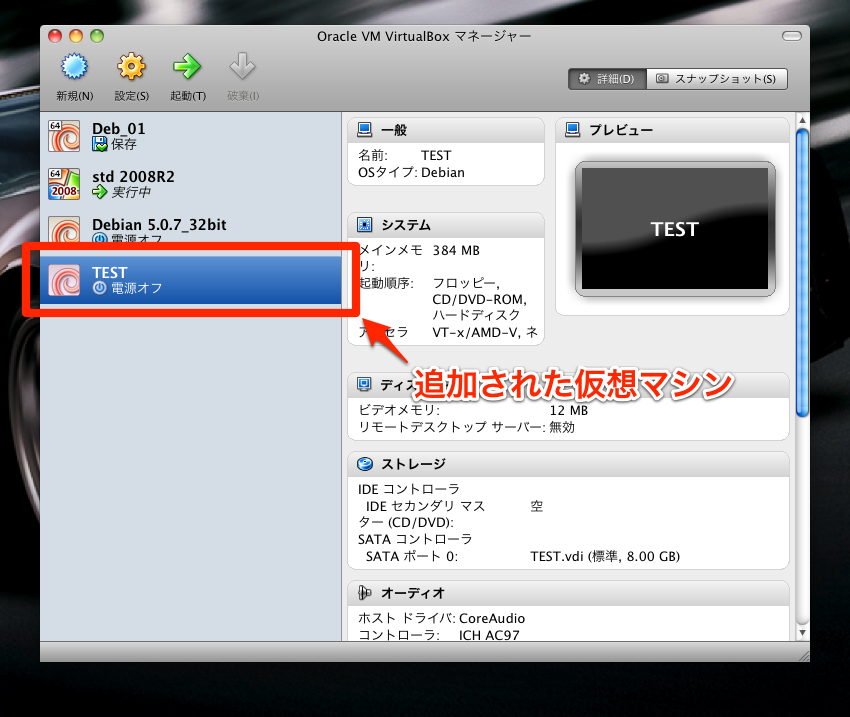Screen dimensions: 850x717
Task: Click the システム section chip icon
Action: (364, 224)
